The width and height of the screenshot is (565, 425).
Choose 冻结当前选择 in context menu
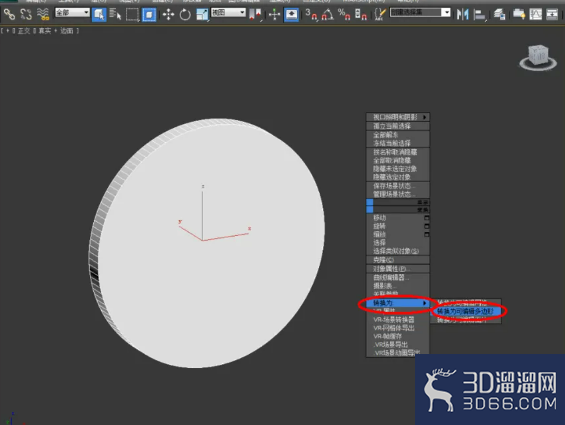(x=398, y=143)
